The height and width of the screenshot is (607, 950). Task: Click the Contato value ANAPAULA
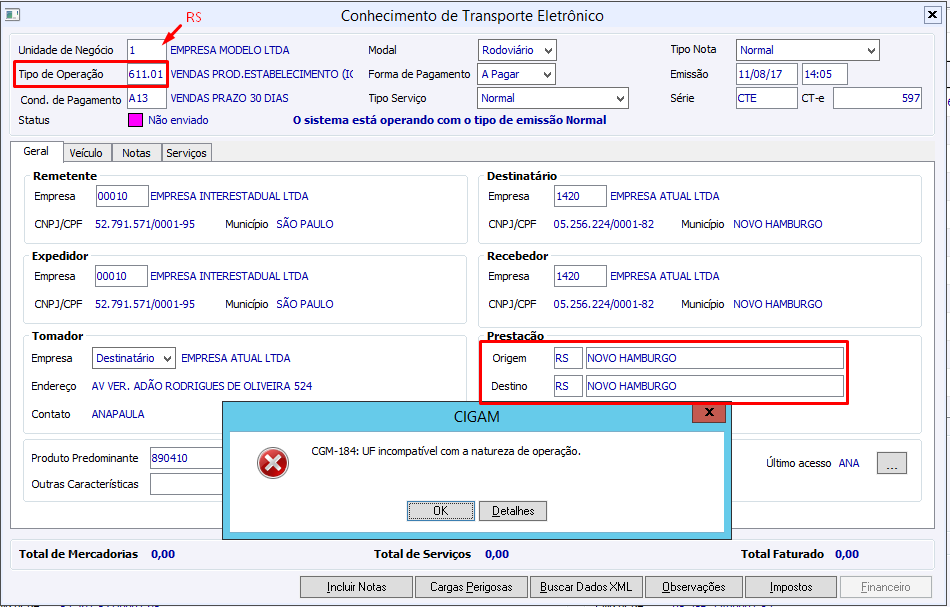118,414
